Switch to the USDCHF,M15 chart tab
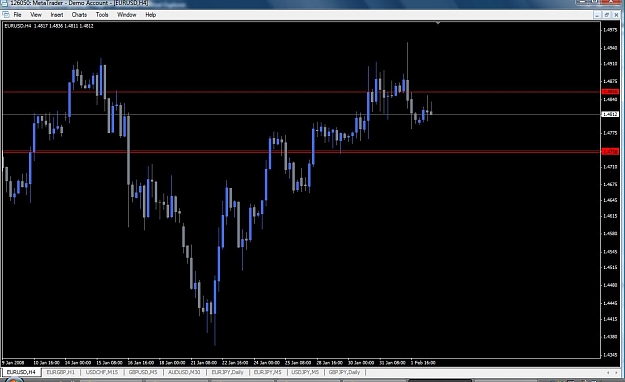The height and width of the screenshot is (382, 625). point(102,372)
